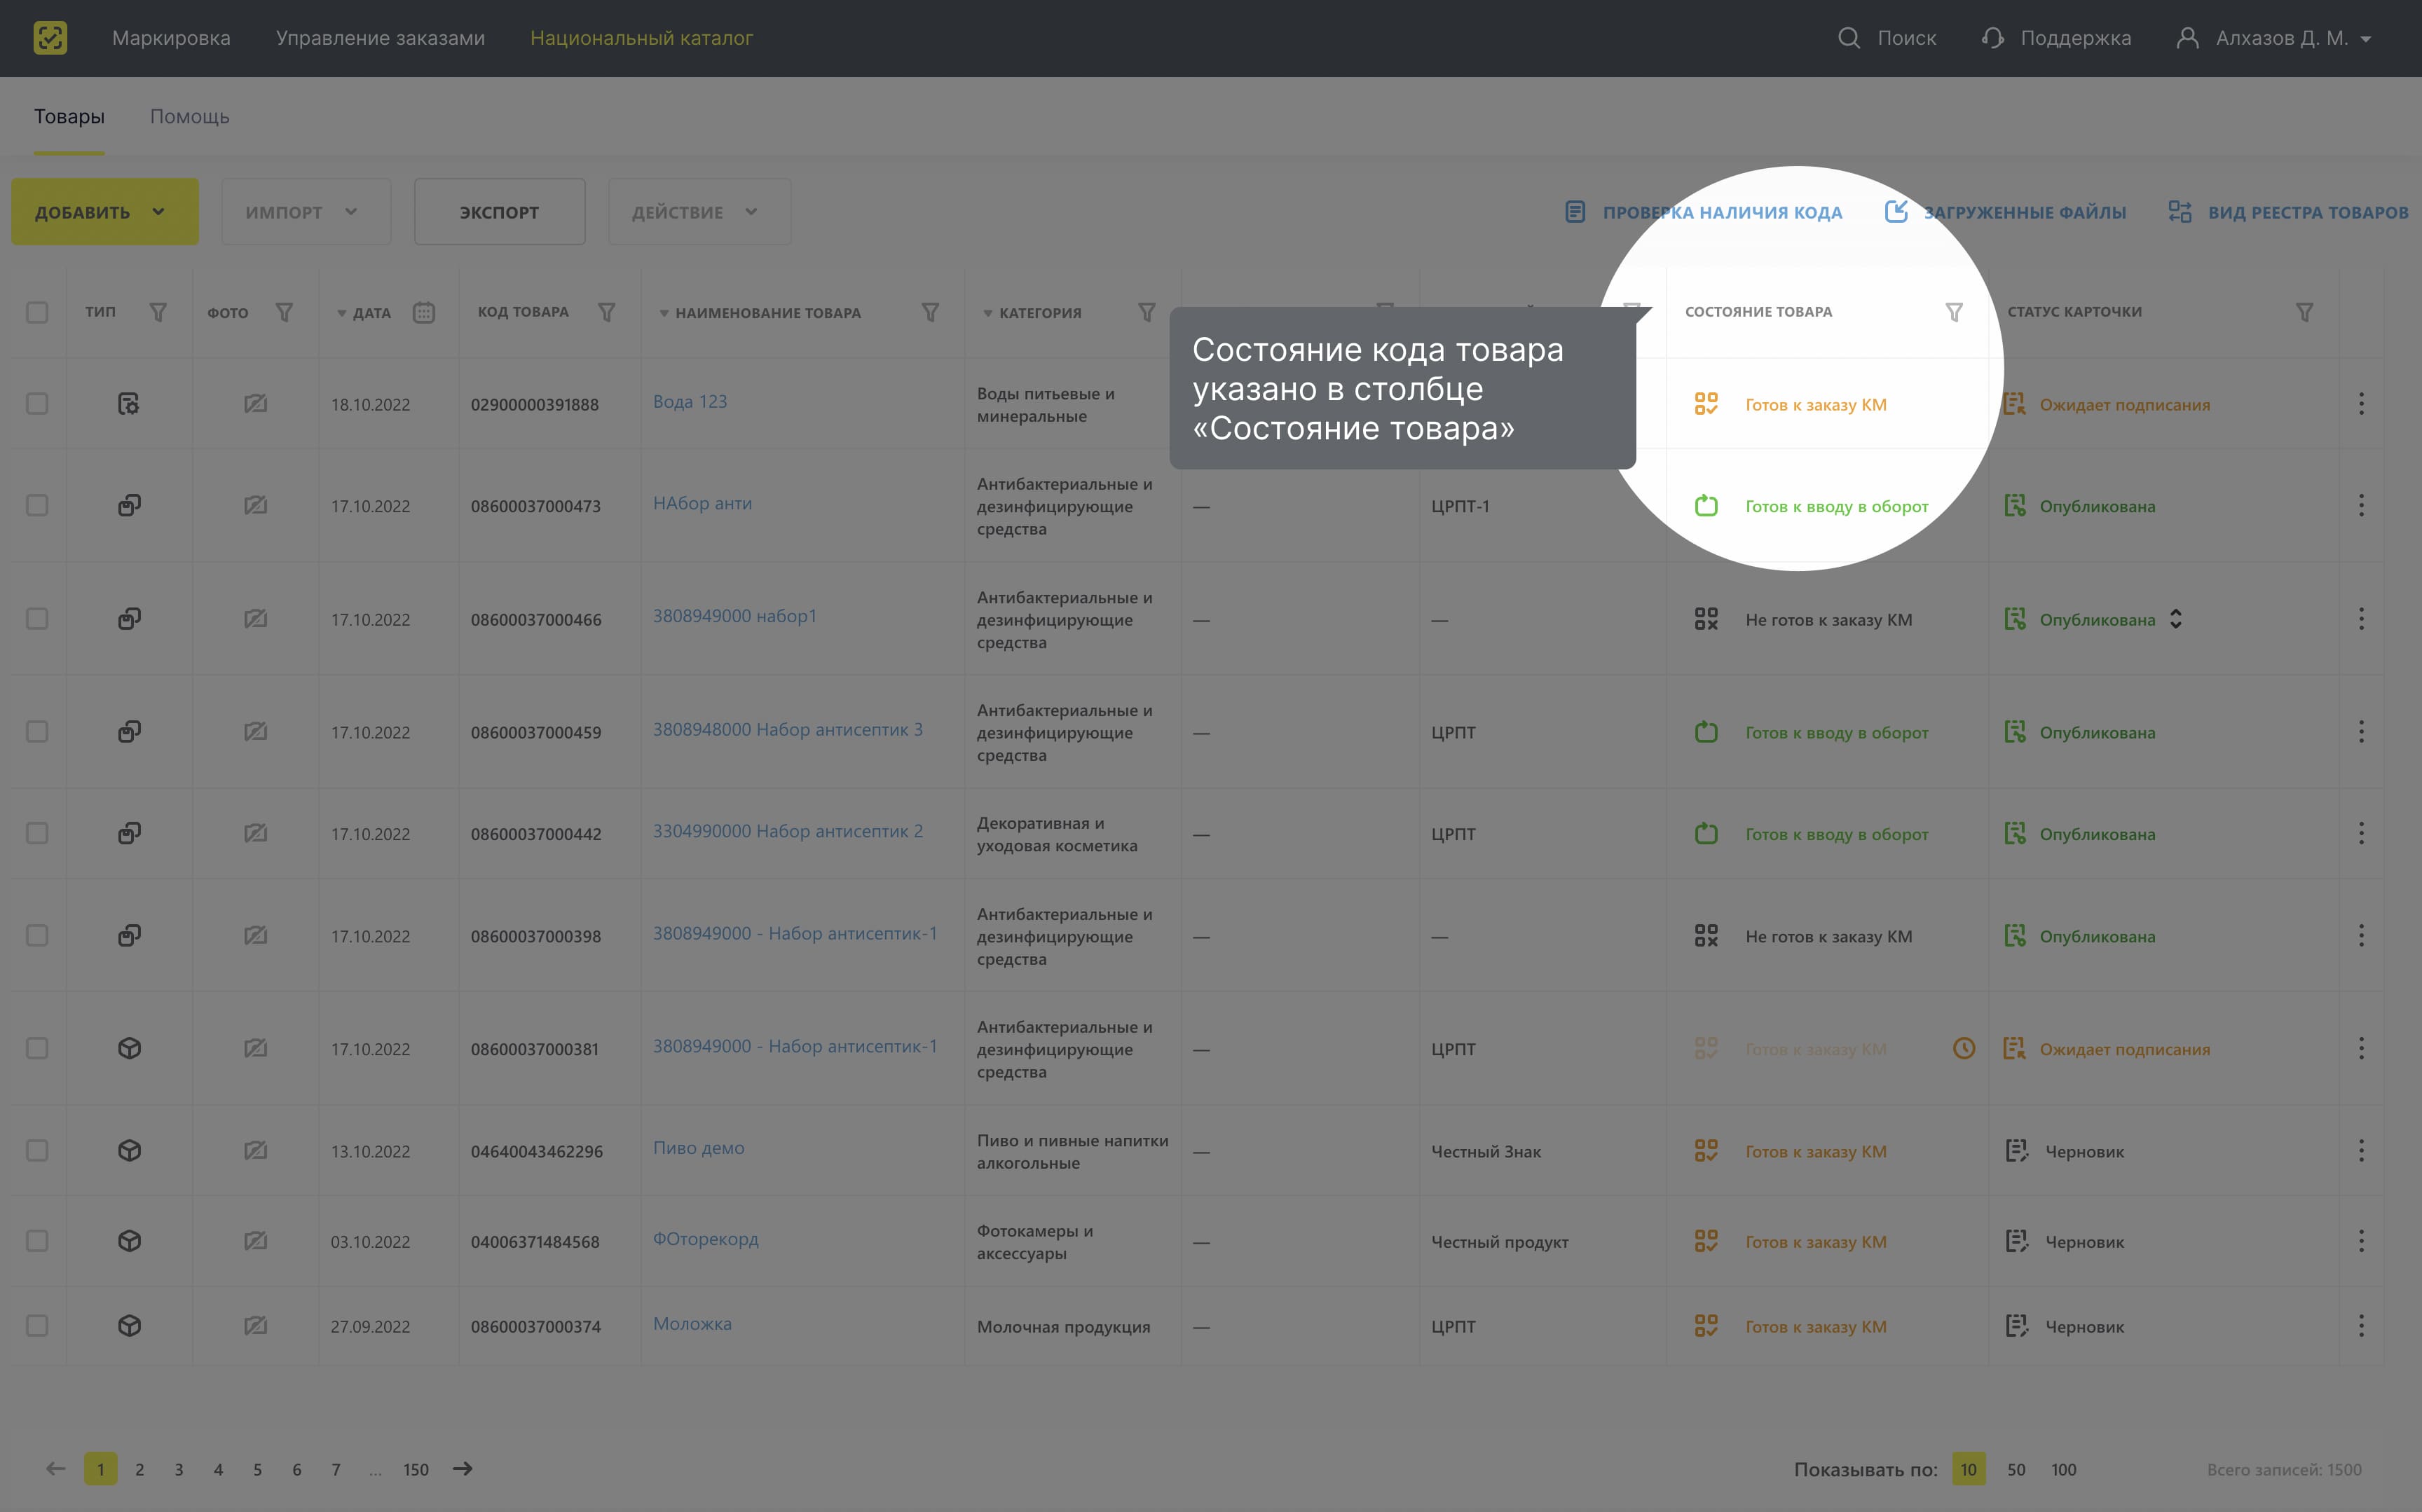Click the Экспорт button
Screen dimensions: 2422x1512
tap(500, 212)
